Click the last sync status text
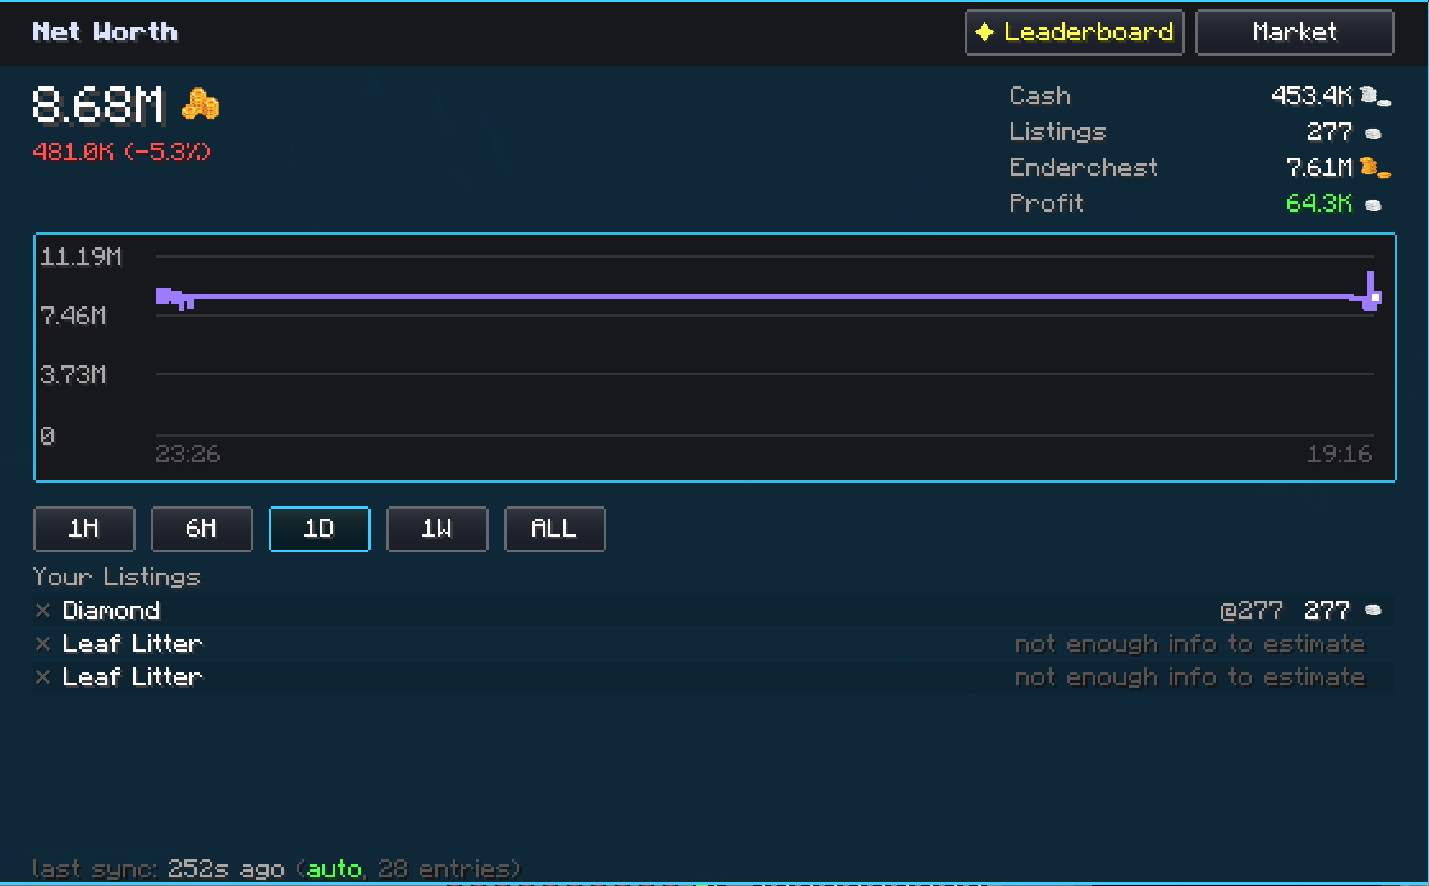Viewport: 1429px width, 886px height. (x=276, y=868)
